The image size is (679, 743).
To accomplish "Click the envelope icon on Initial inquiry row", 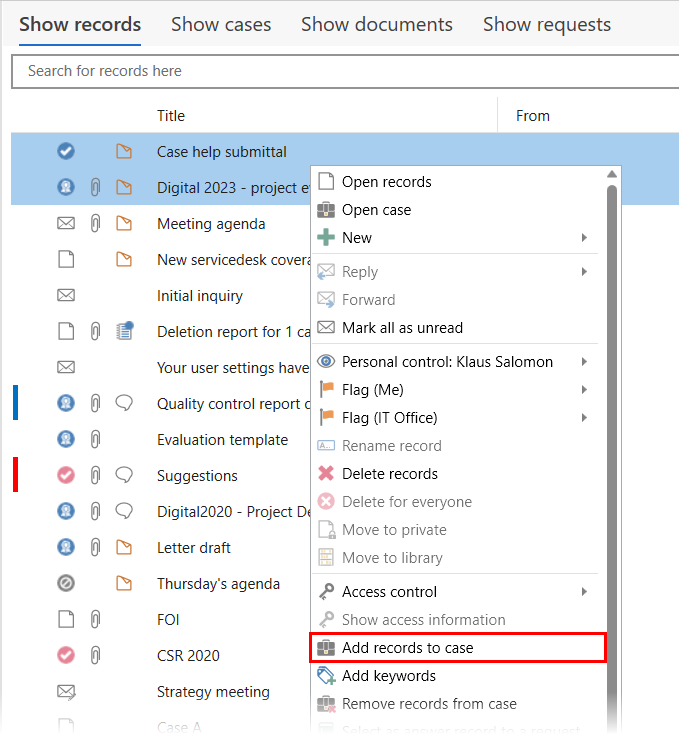I will coord(66,295).
